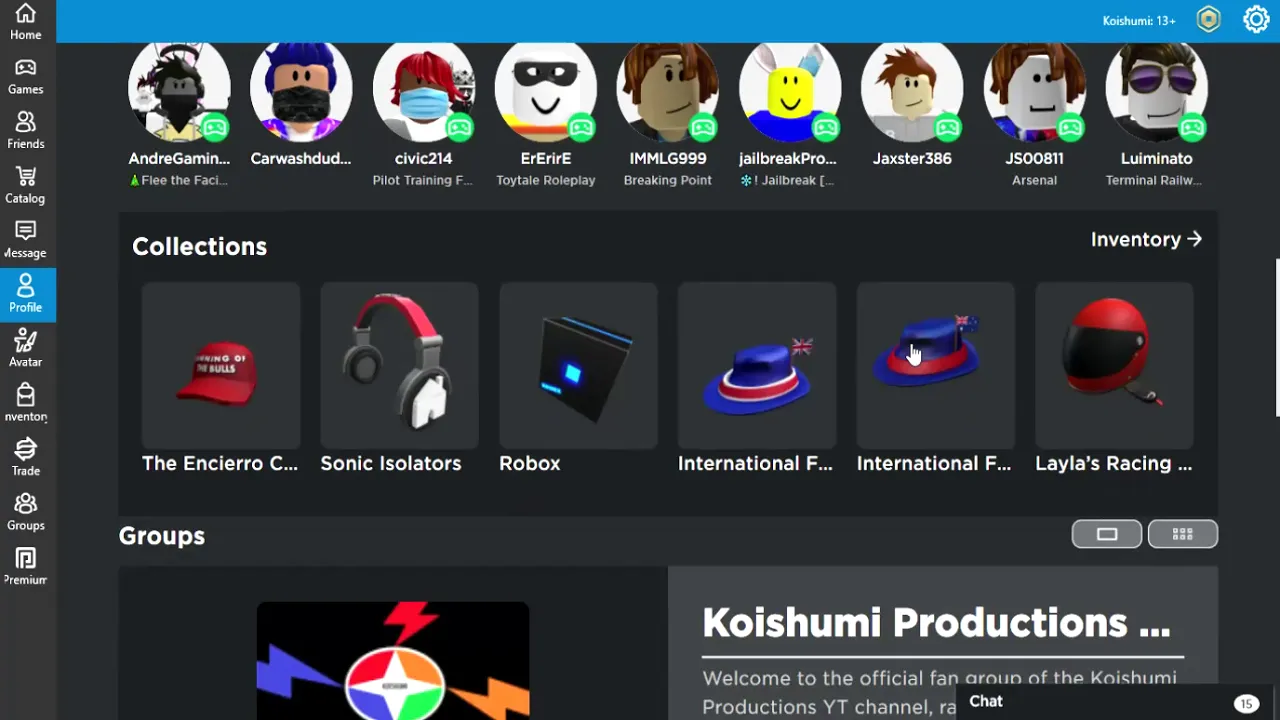This screenshot has height=720, width=1280.
Task: Click the Robux icon in top bar
Action: coord(1209,20)
